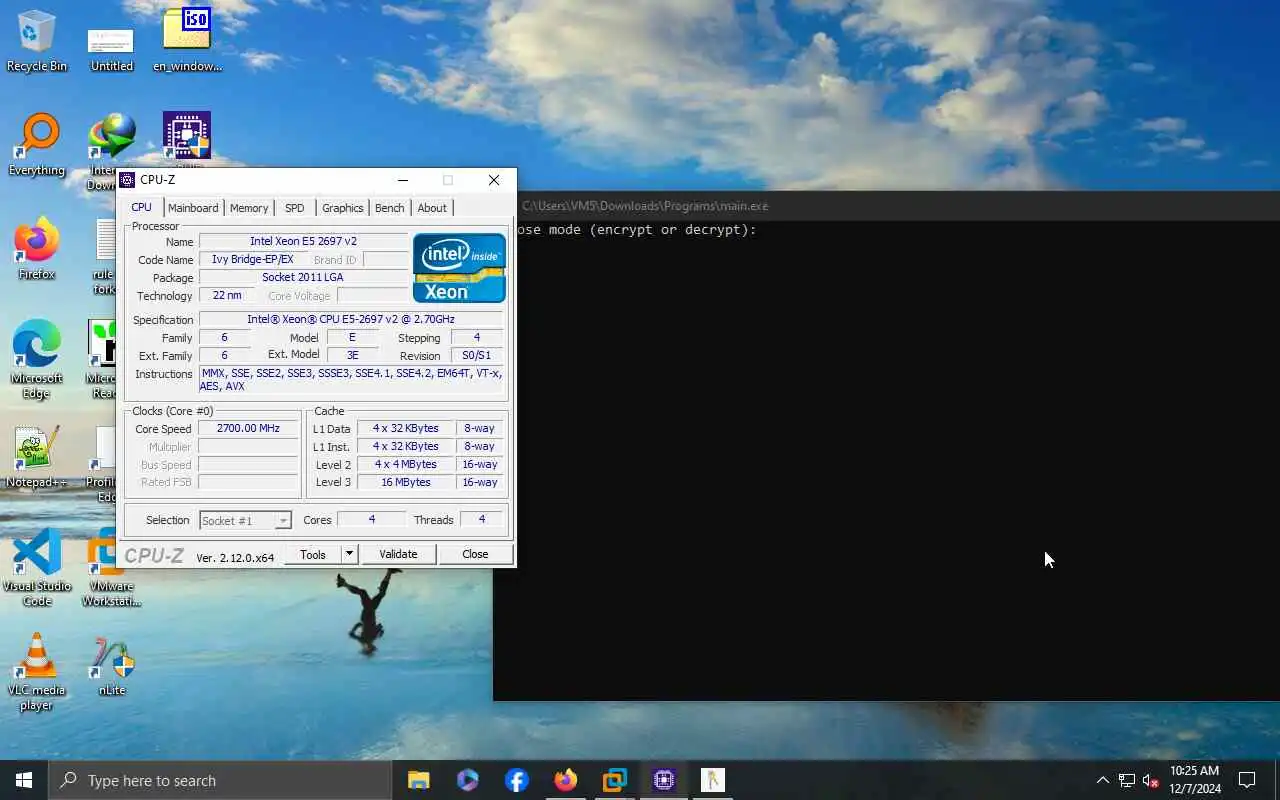1280x800 pixels.
Task: Click the Specification field with 2.70GHz
Action: click(351, 319)
